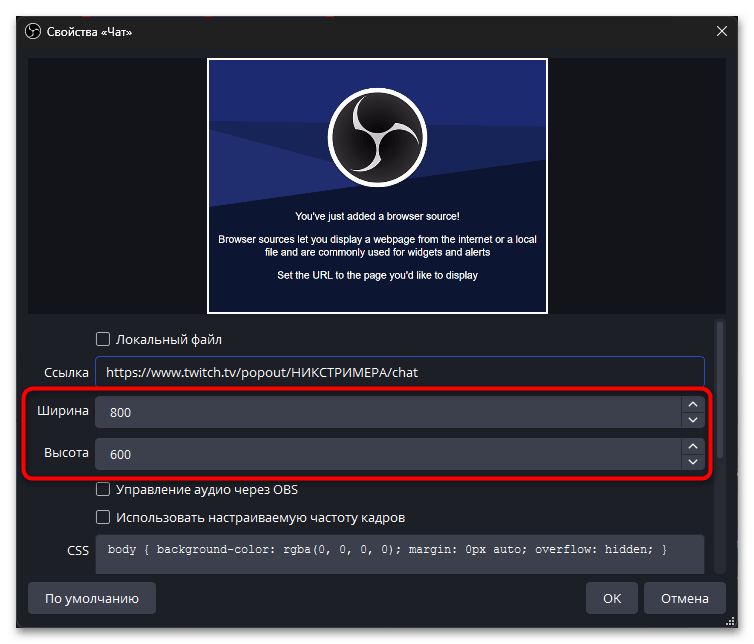Increase Ширина with the up arrow
The image size is (754, 644).
click(692, 404)
